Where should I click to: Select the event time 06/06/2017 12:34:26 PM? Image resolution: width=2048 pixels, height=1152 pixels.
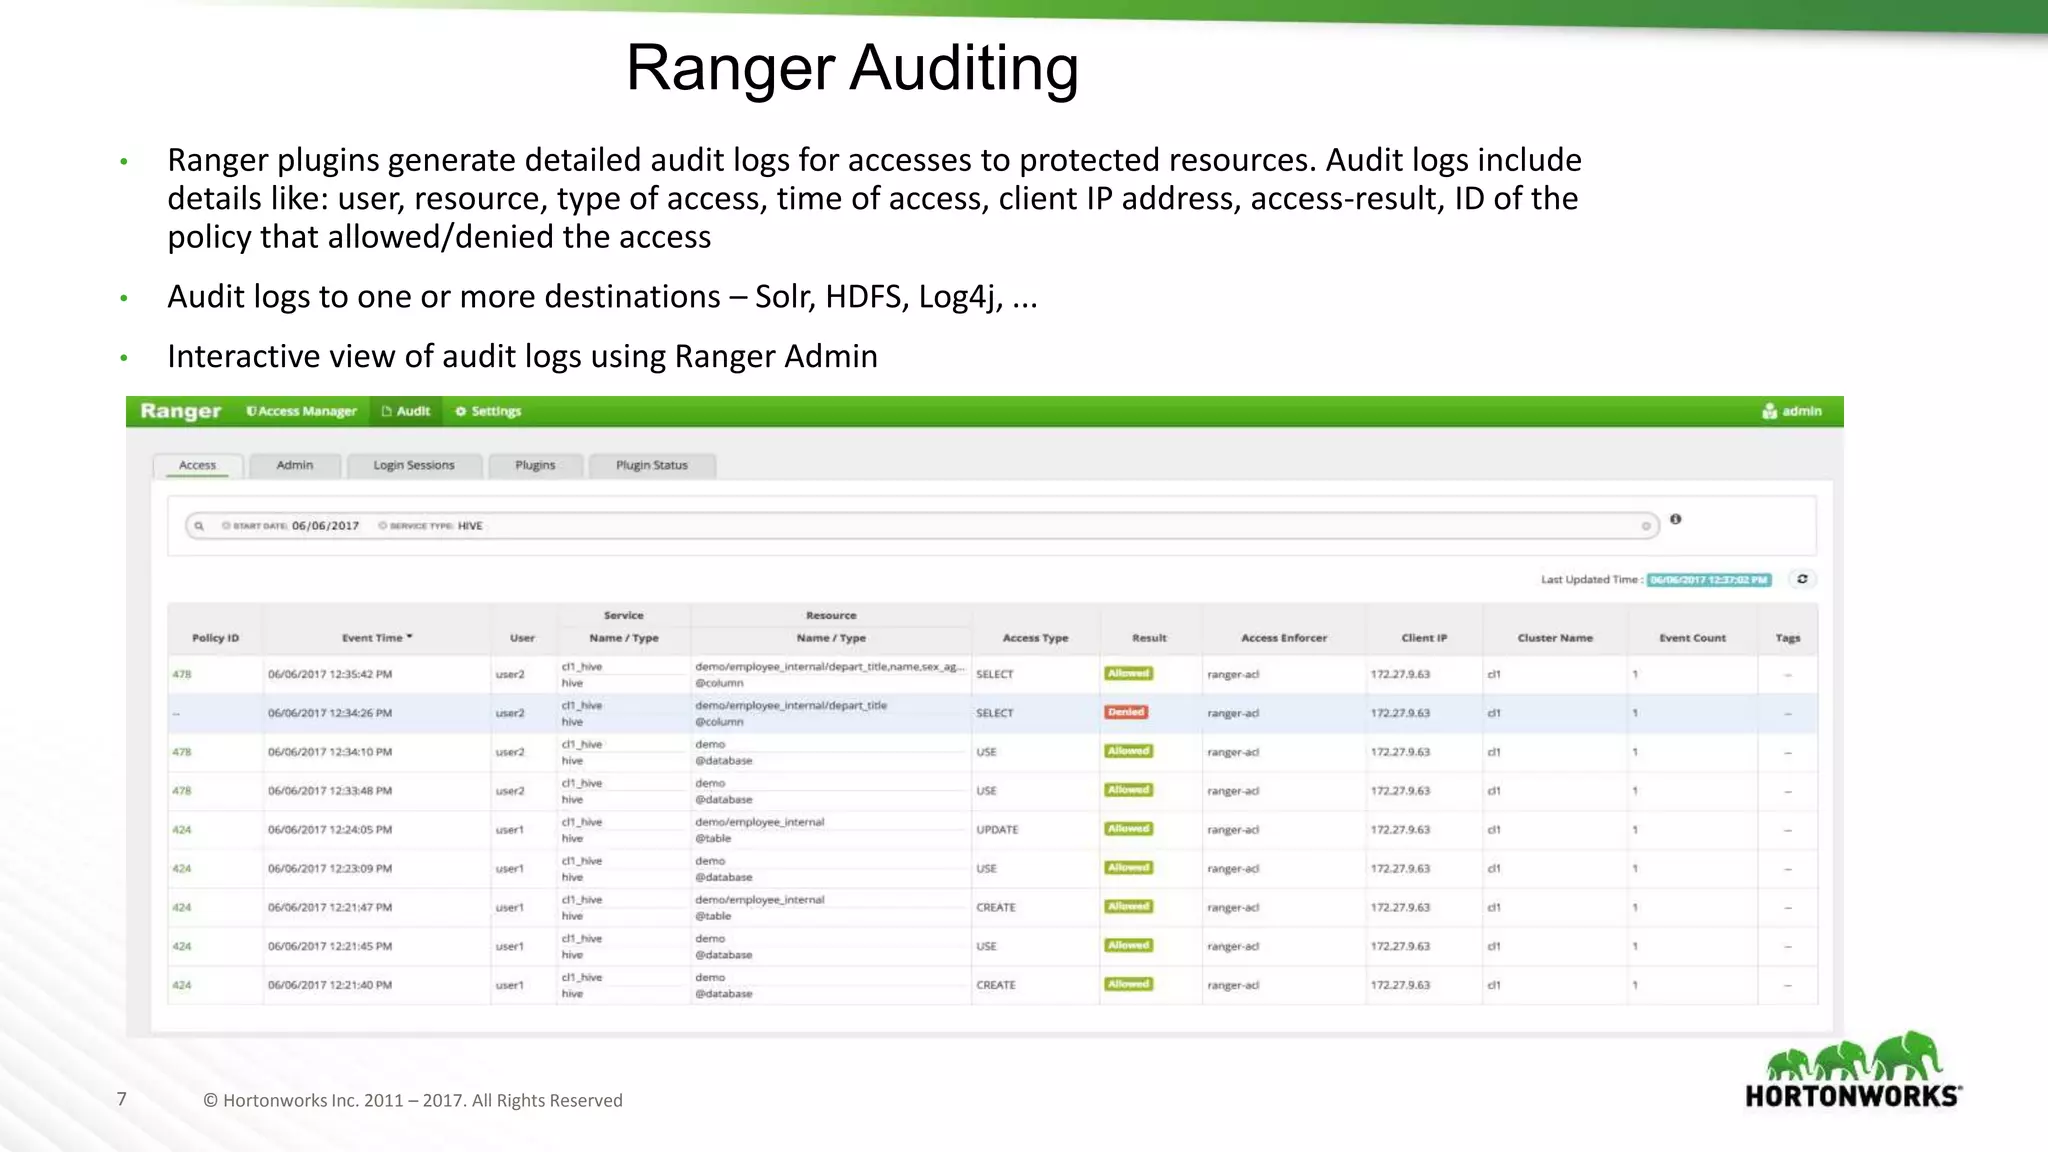(330, 713)
